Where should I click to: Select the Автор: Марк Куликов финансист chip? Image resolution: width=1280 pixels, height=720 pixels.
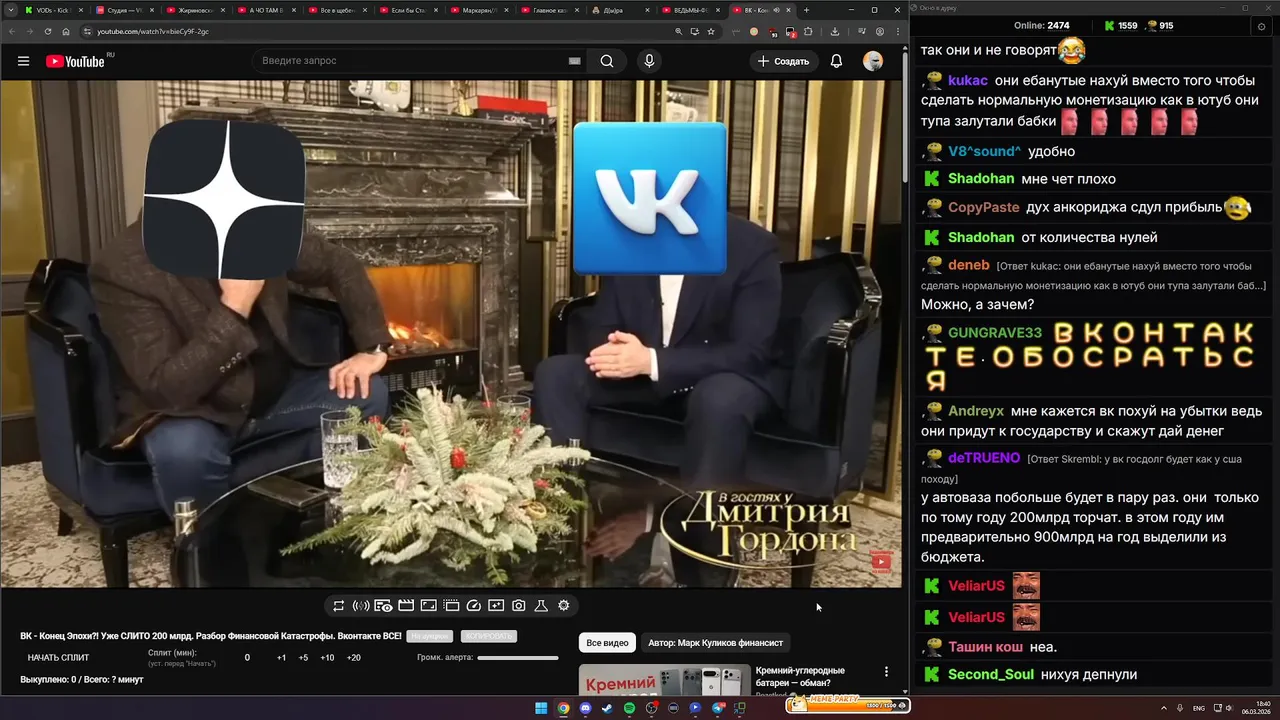[x=715, y=643]
